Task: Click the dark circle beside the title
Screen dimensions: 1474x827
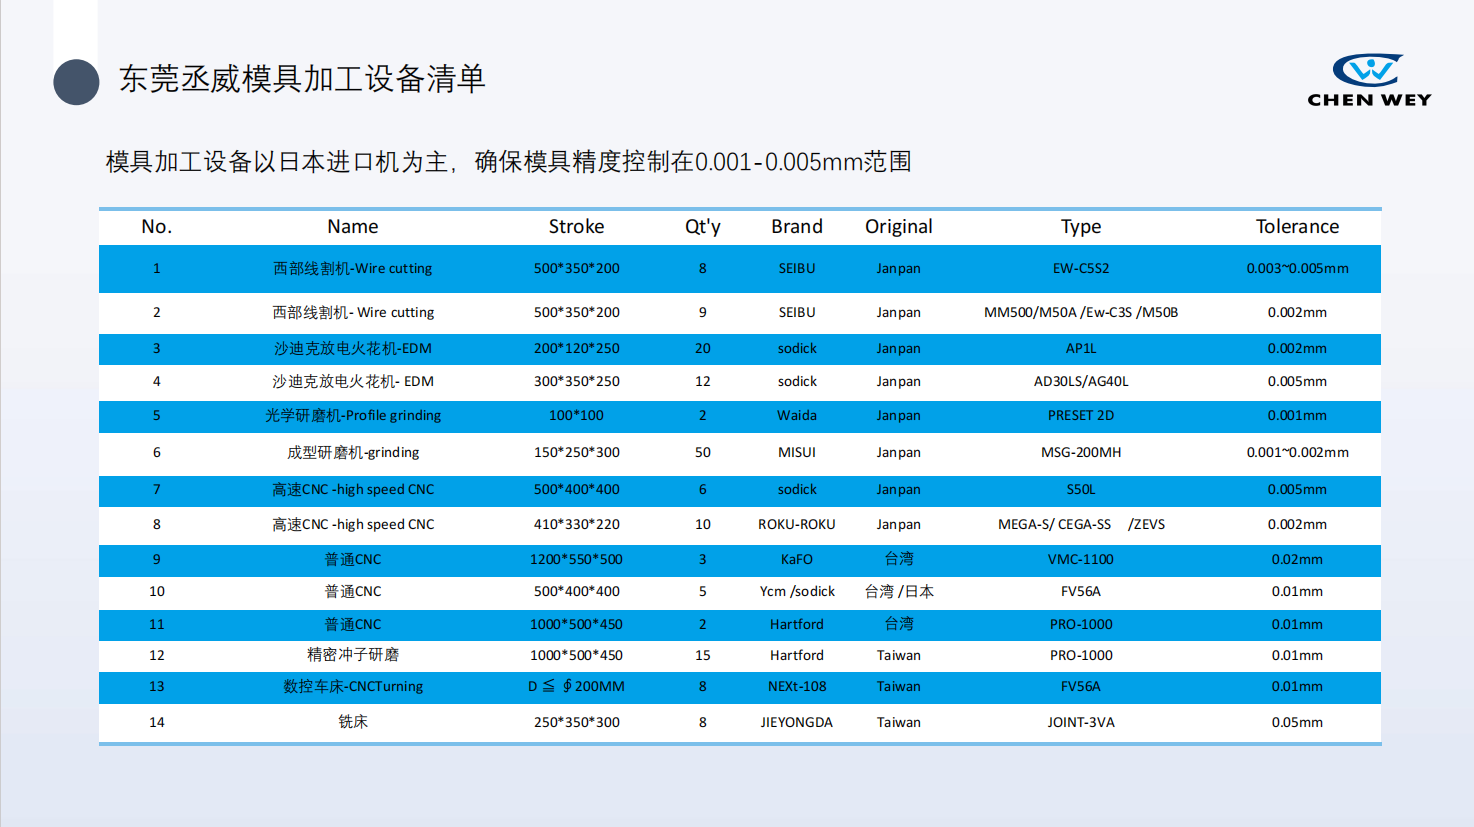Action: pyautogui.click(x=76, y=82)
